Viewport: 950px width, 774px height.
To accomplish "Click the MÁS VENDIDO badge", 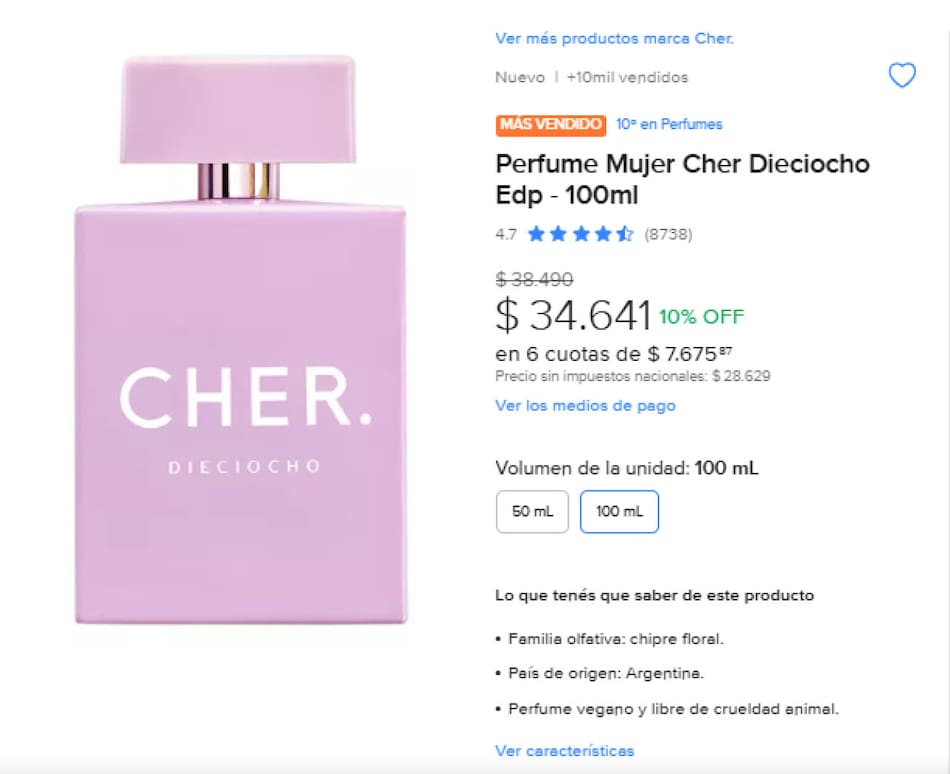I will [x=551, y=125].
